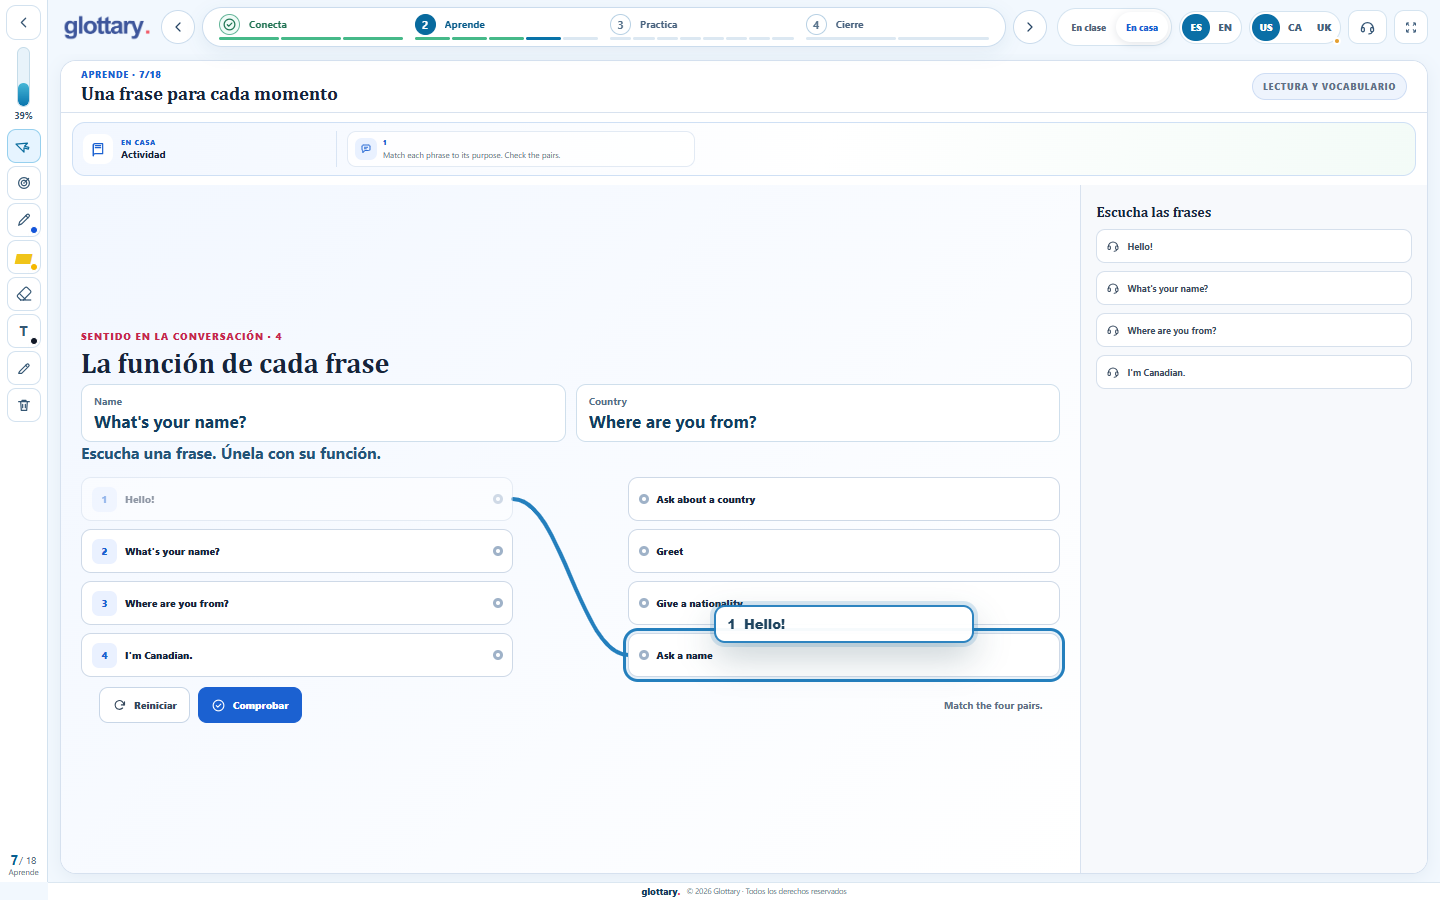Open the instruction 1 speech bubble card
Viewport: 1440px width, 900px height.
(521, 149)
